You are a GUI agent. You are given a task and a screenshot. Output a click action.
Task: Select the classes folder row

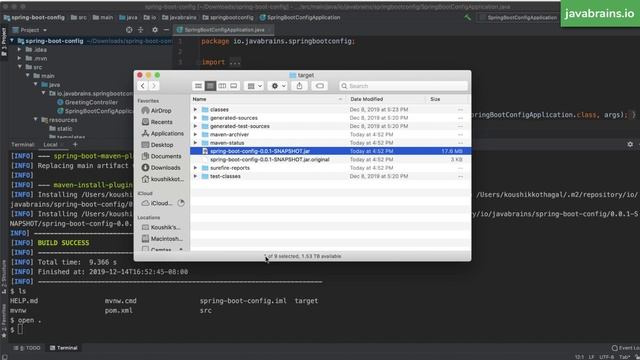(330, 109)
